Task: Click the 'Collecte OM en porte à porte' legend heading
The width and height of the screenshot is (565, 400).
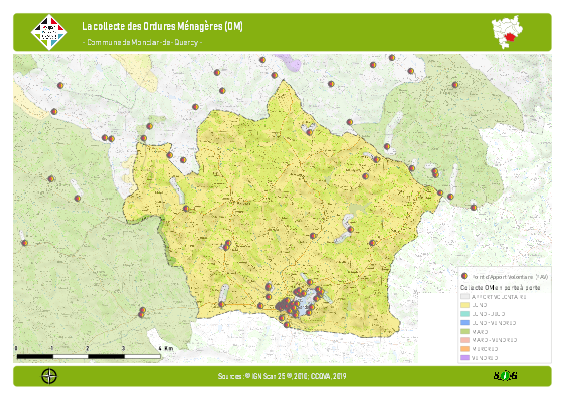Action: pos(500,288)
